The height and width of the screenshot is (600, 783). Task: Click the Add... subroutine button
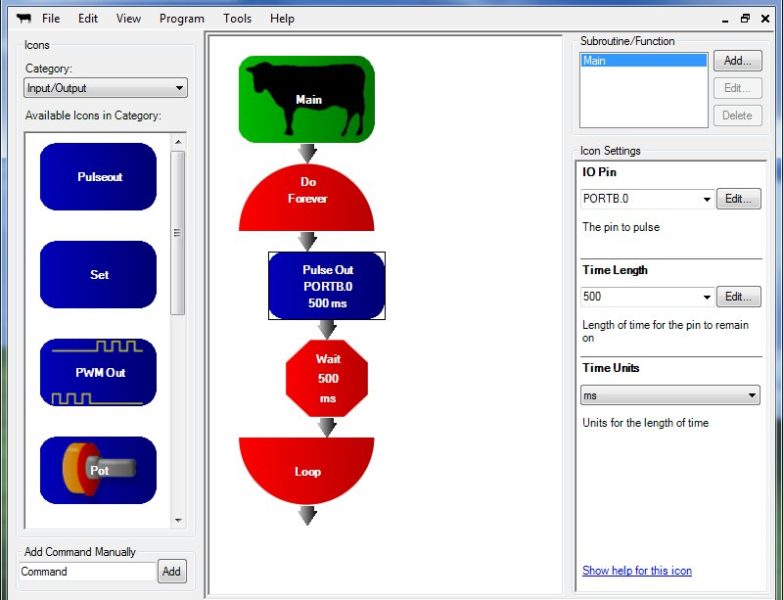tap(737, 61)
